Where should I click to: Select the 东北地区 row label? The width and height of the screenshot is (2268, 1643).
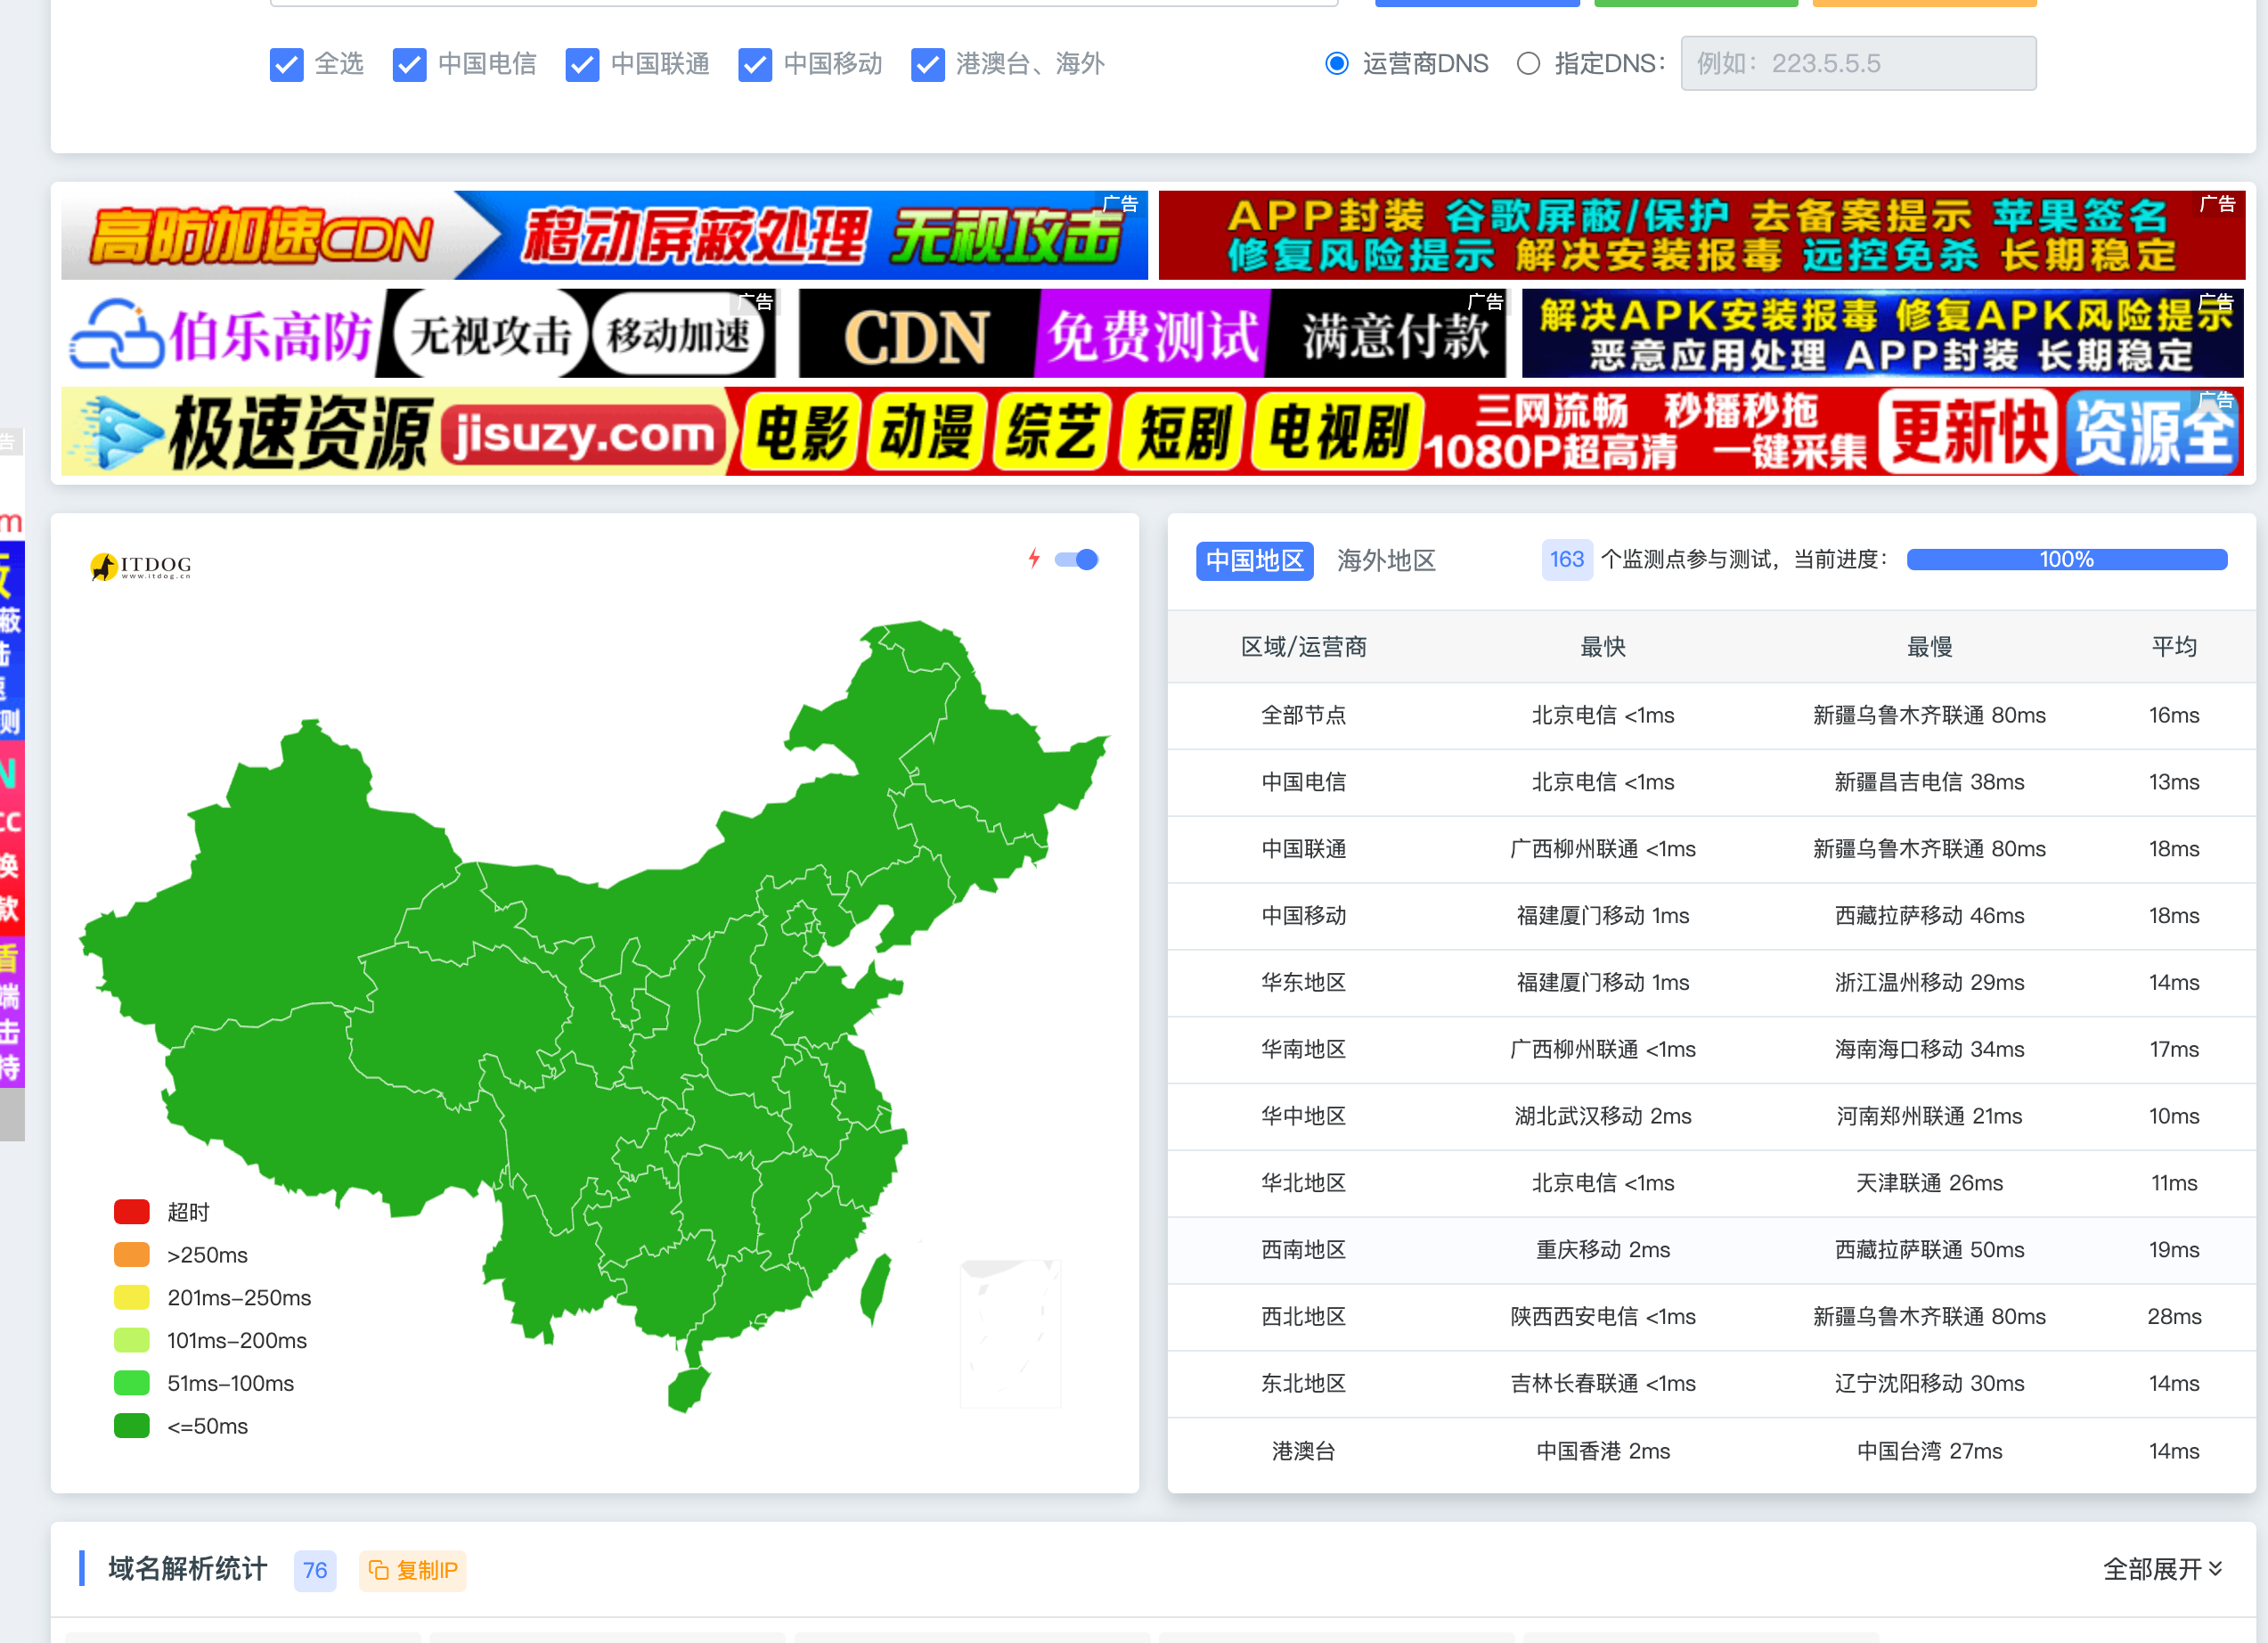1303,1384
